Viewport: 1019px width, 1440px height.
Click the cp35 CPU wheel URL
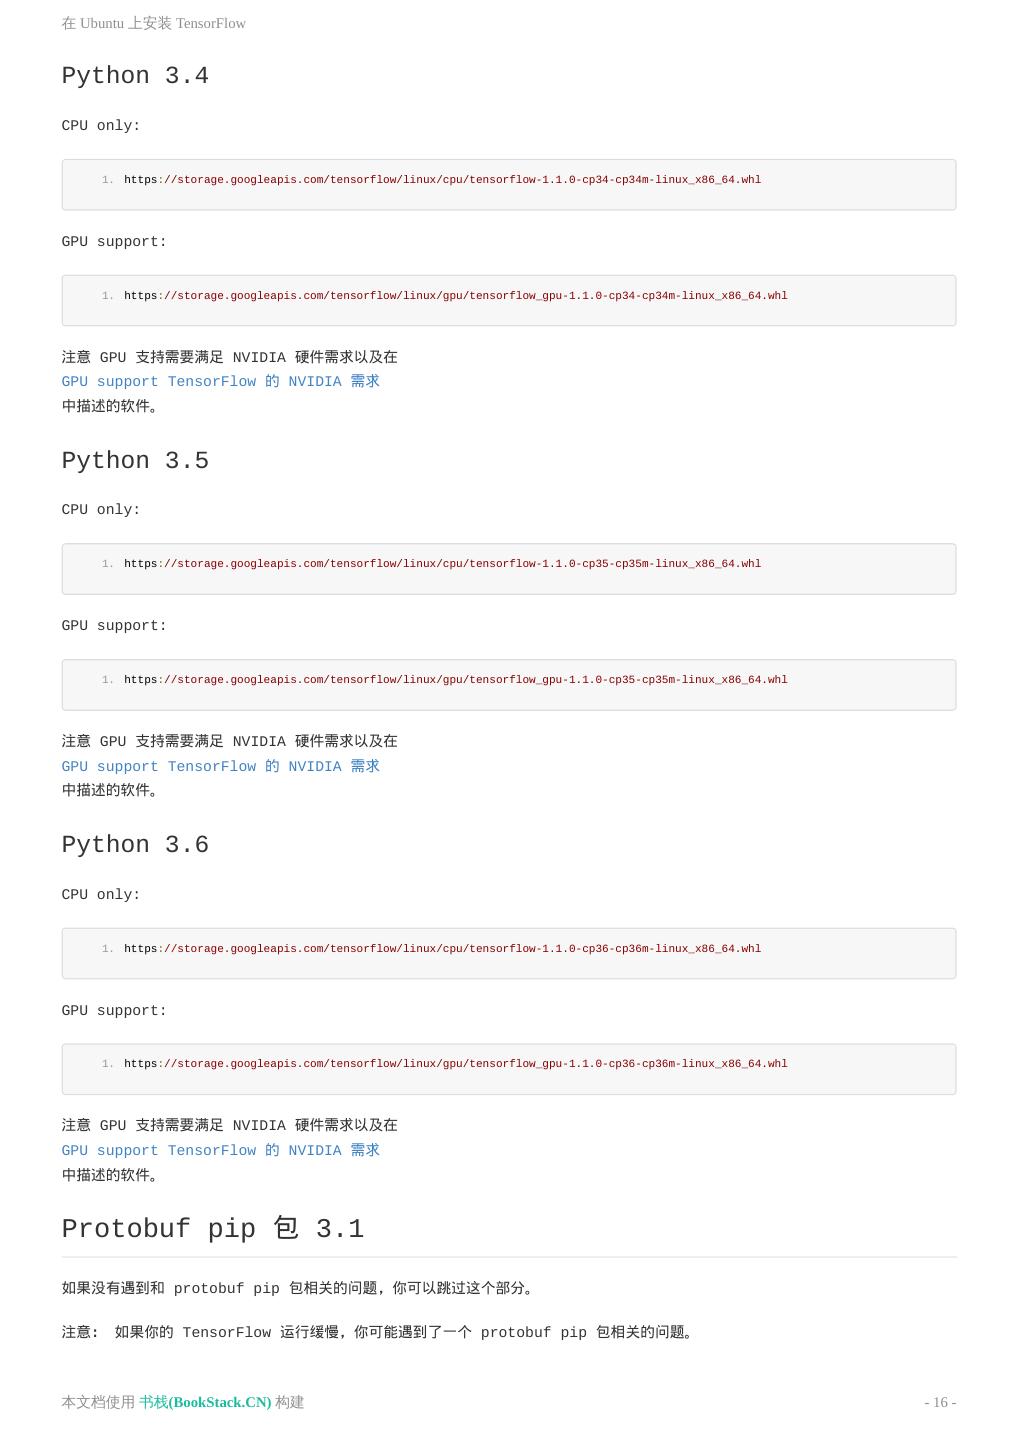pyautogui.click(x=442, y=564)
